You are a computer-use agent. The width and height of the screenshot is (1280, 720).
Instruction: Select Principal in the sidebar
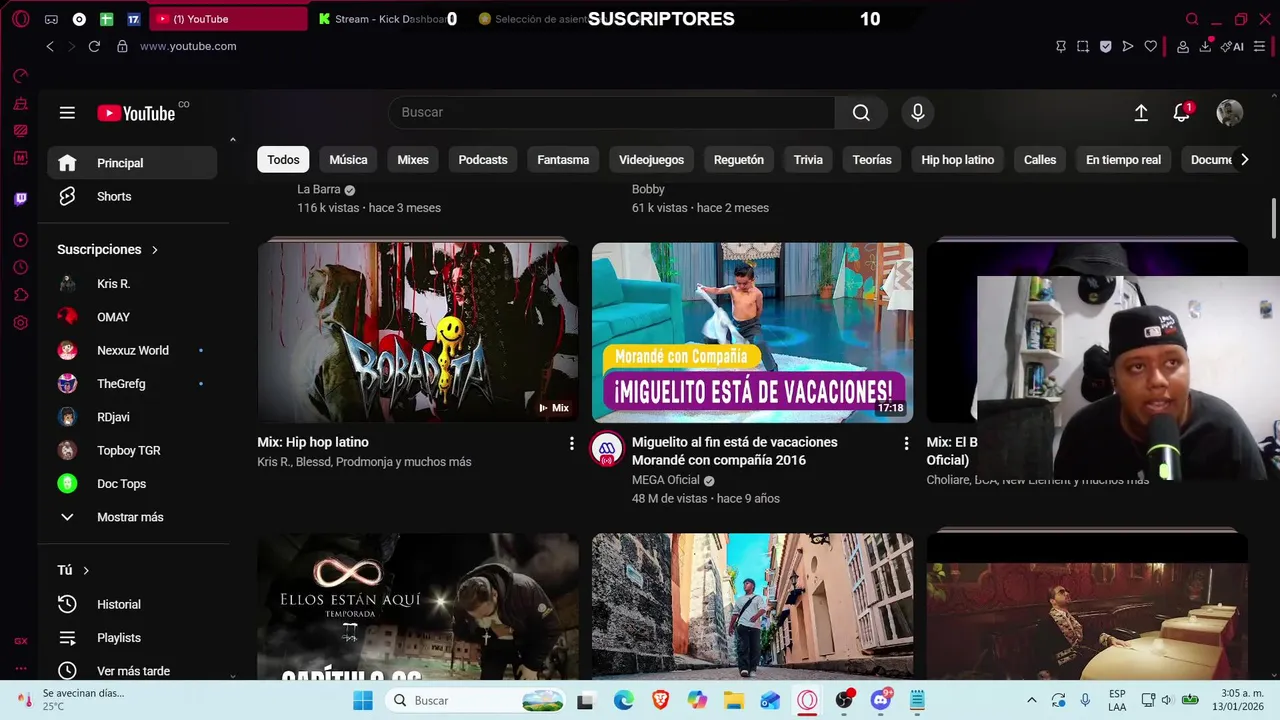coord(132,163)
